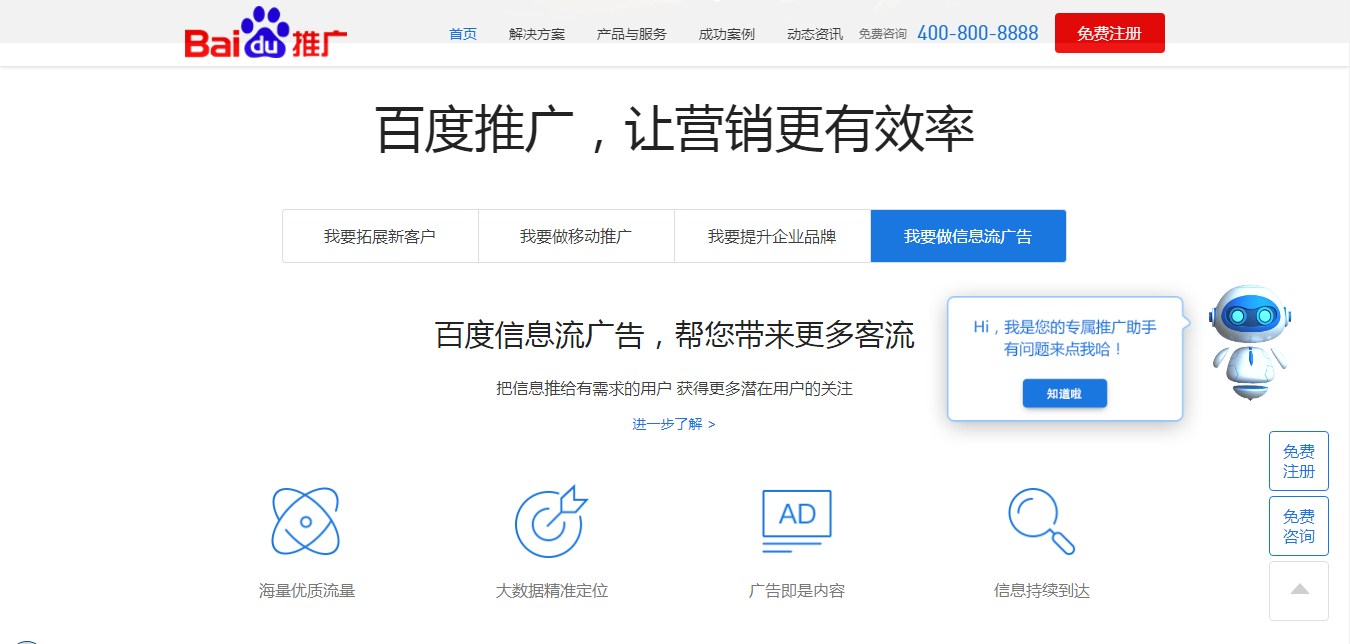Switch to 我要提升企业品牌 tab
This screenshot has height=644, width=1350.
pyautogui.click(x=772, y=236)
